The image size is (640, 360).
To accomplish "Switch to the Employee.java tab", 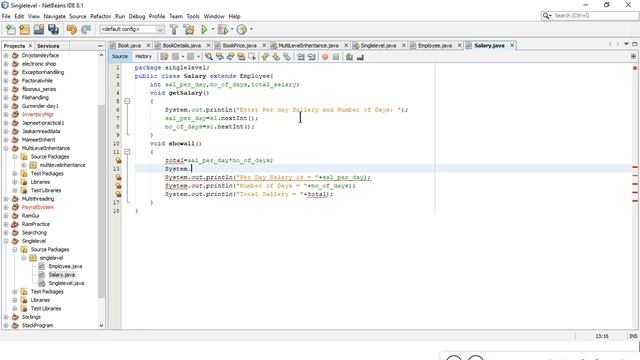I will point(435,46).
